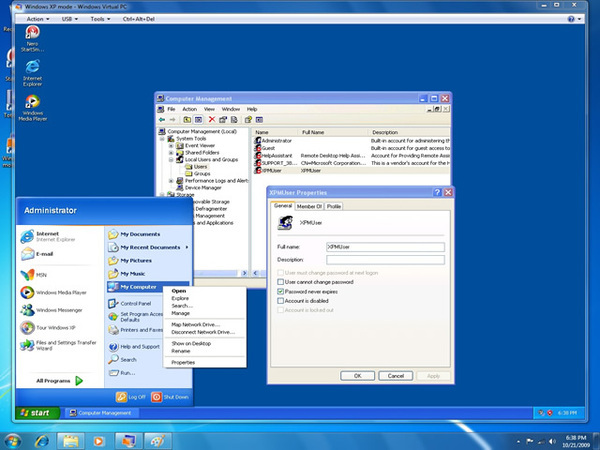600x450 pixels.
Task: Open File menu in Computer Management
Action: (171, 109)
